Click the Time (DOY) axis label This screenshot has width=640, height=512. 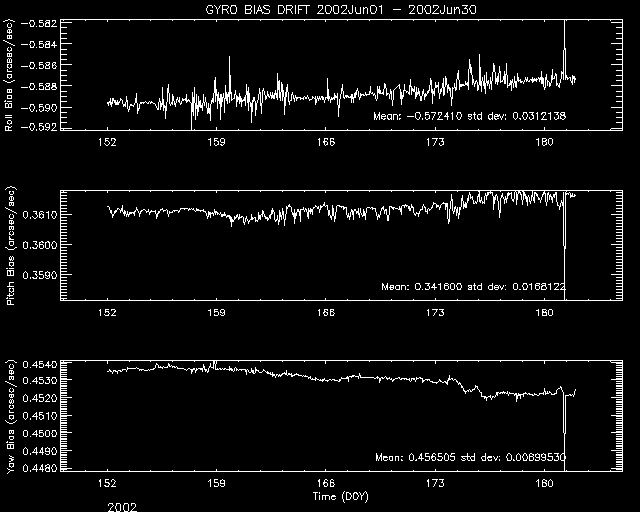coord(341,497)
